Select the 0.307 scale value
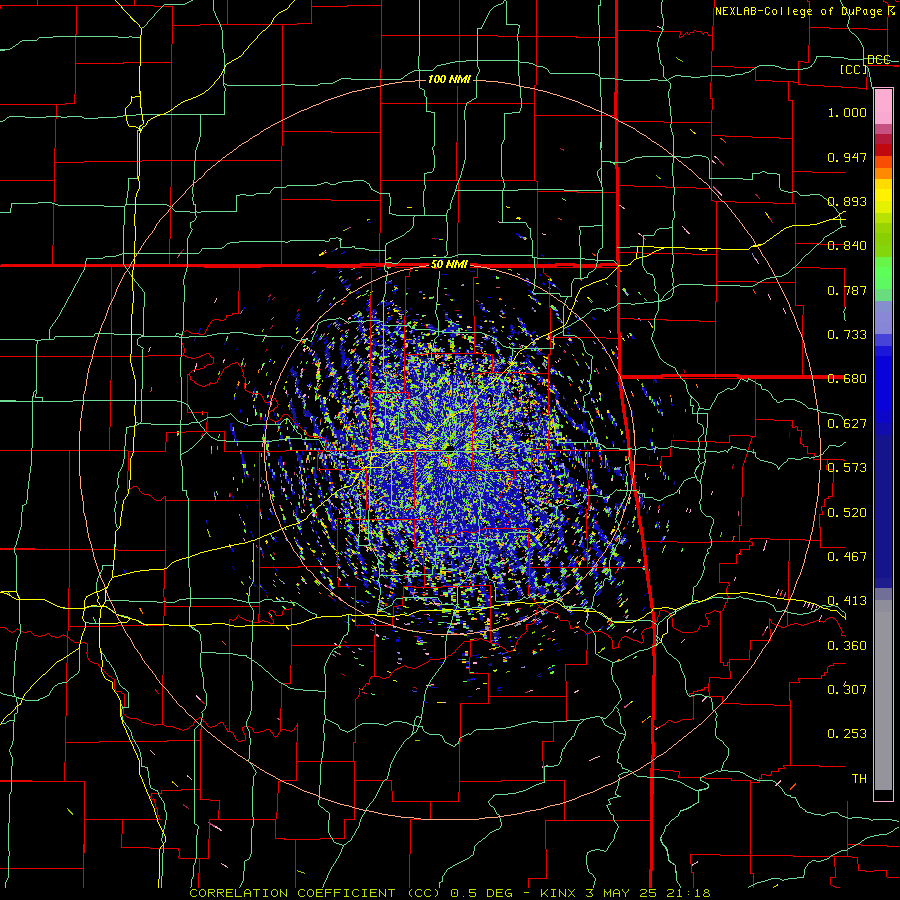 tap(847, 690)
